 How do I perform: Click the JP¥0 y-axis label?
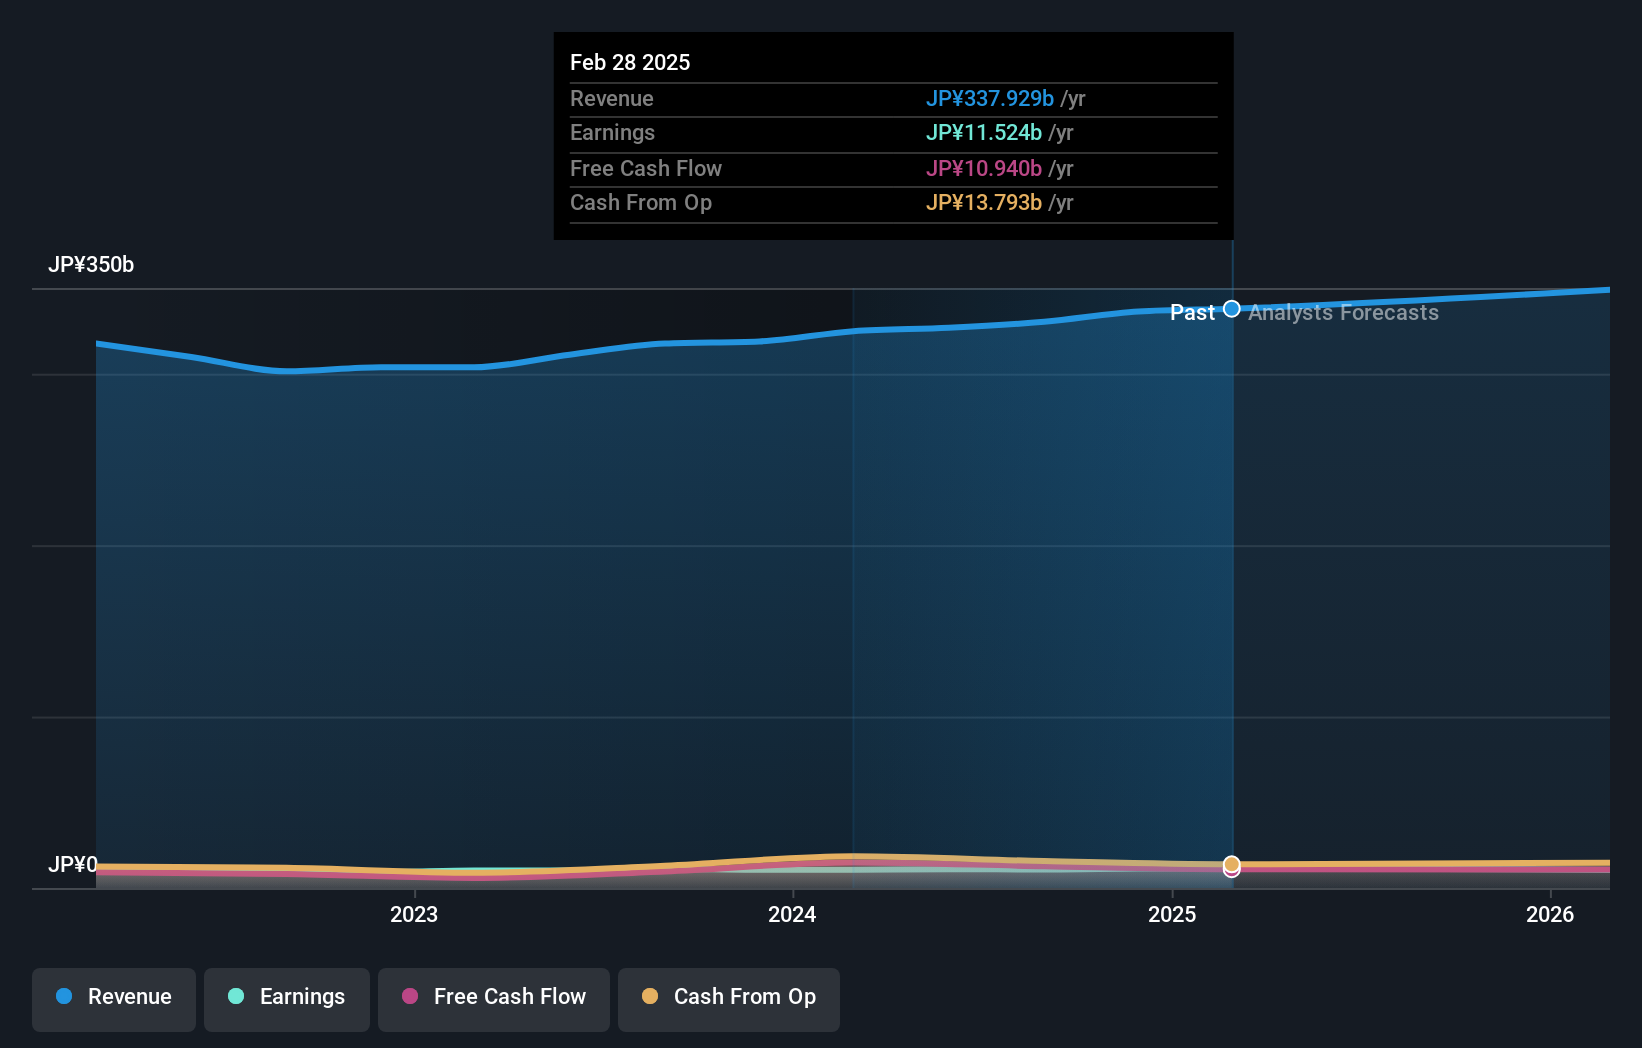pyautogui.click(x=73, y=864)
